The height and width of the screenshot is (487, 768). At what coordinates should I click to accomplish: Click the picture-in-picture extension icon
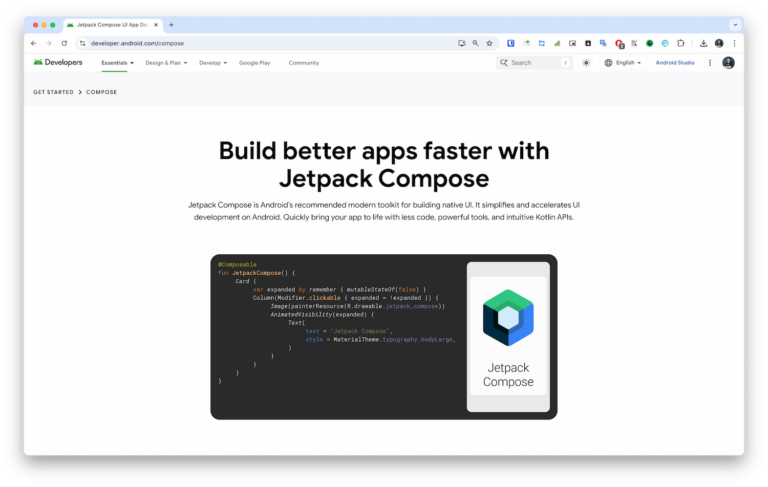tap(572, 43)
